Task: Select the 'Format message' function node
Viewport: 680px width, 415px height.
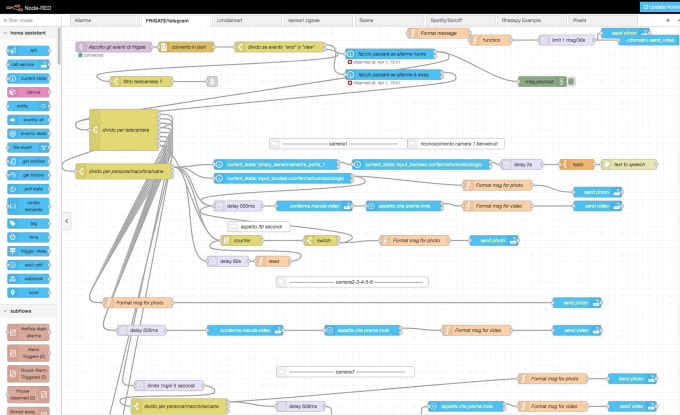Action: [438, 33]
